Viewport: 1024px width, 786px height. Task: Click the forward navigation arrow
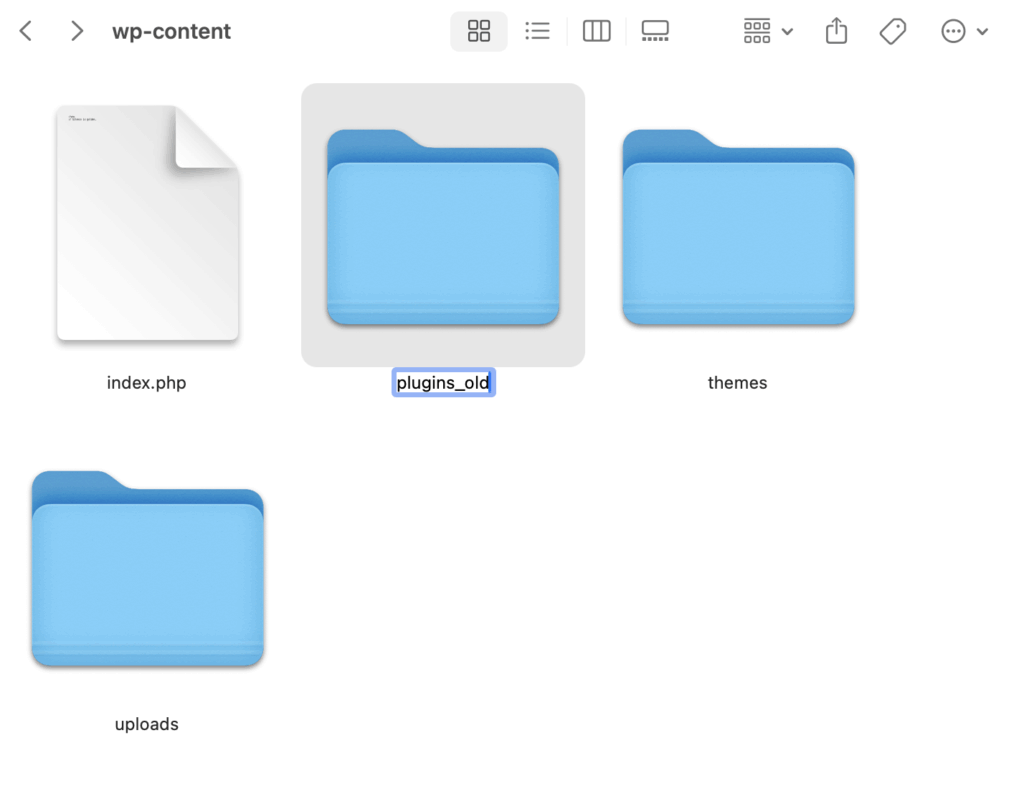[x=77, y=31]
